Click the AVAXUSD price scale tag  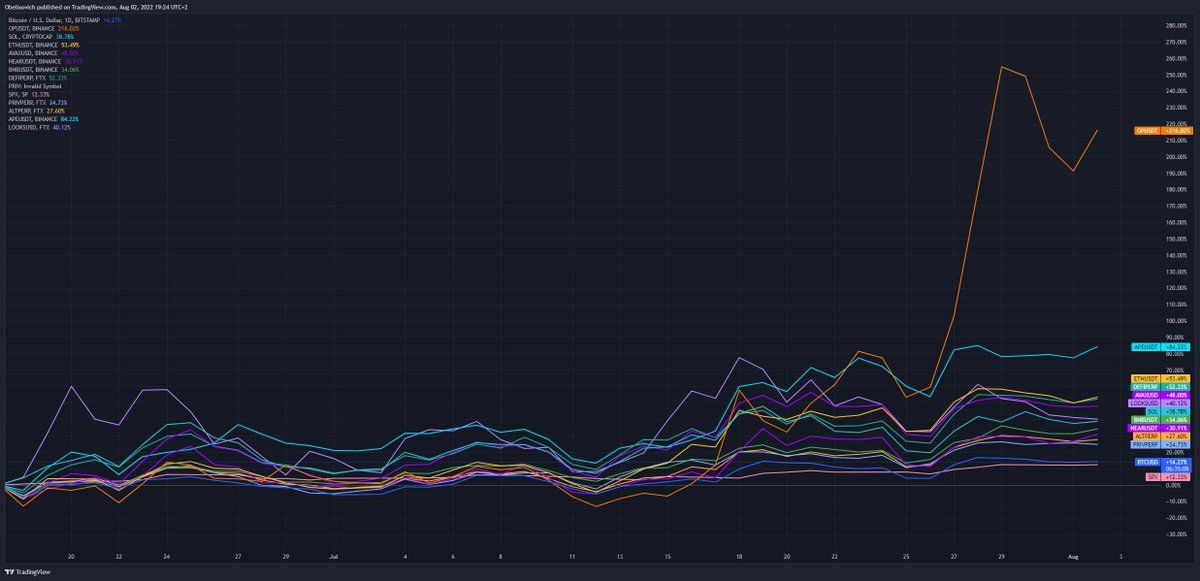[1161, 395]
